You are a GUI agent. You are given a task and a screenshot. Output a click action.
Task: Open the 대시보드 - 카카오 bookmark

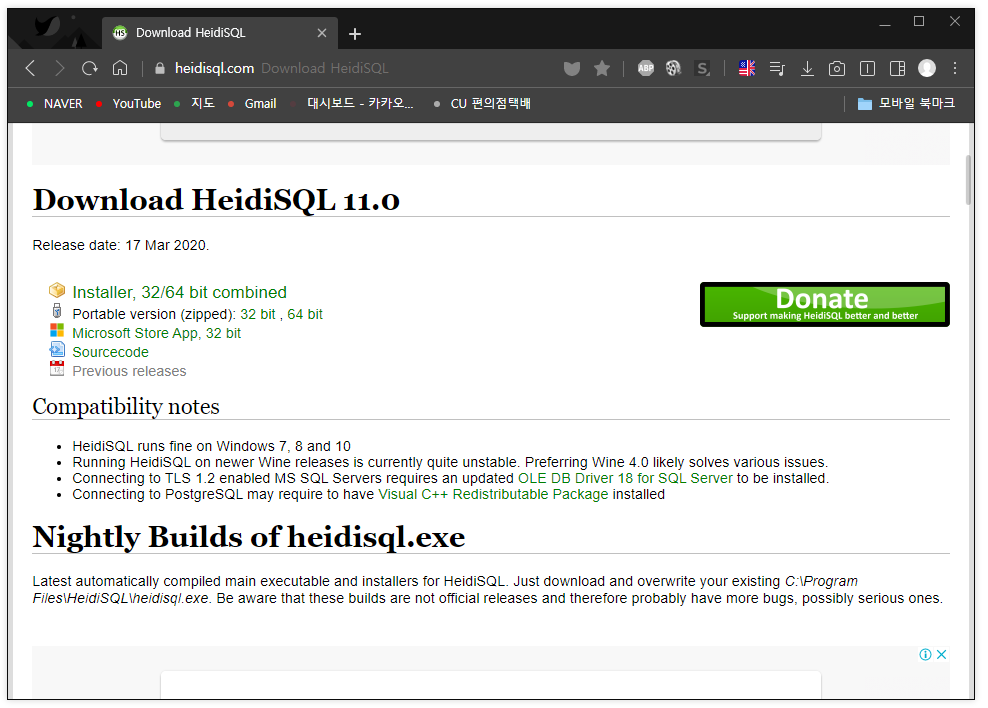pyautogui.click(x=353, y=103)
